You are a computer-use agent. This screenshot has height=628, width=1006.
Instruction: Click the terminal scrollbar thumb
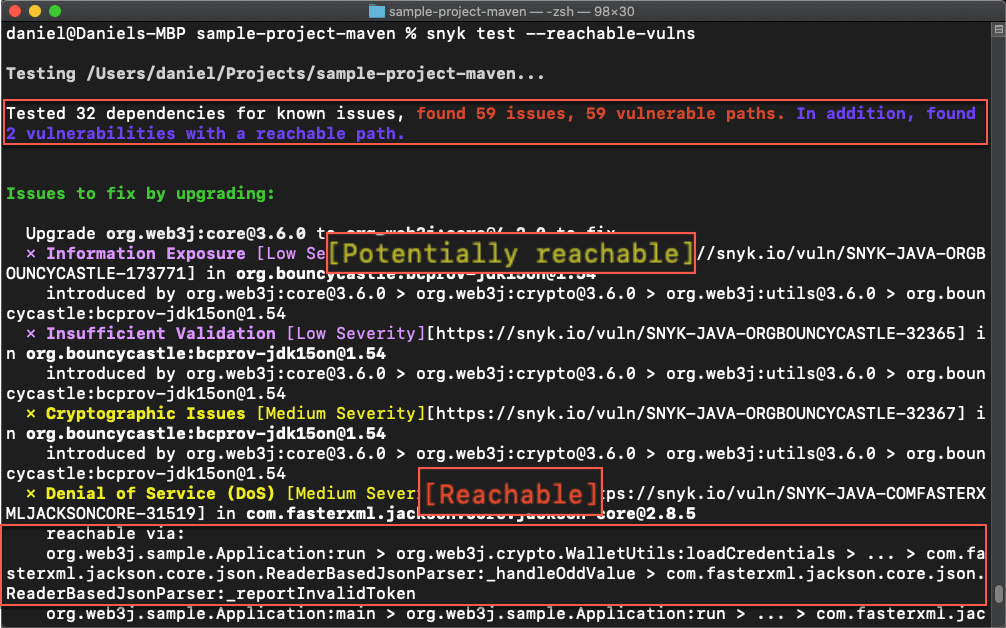coord(998,594)
